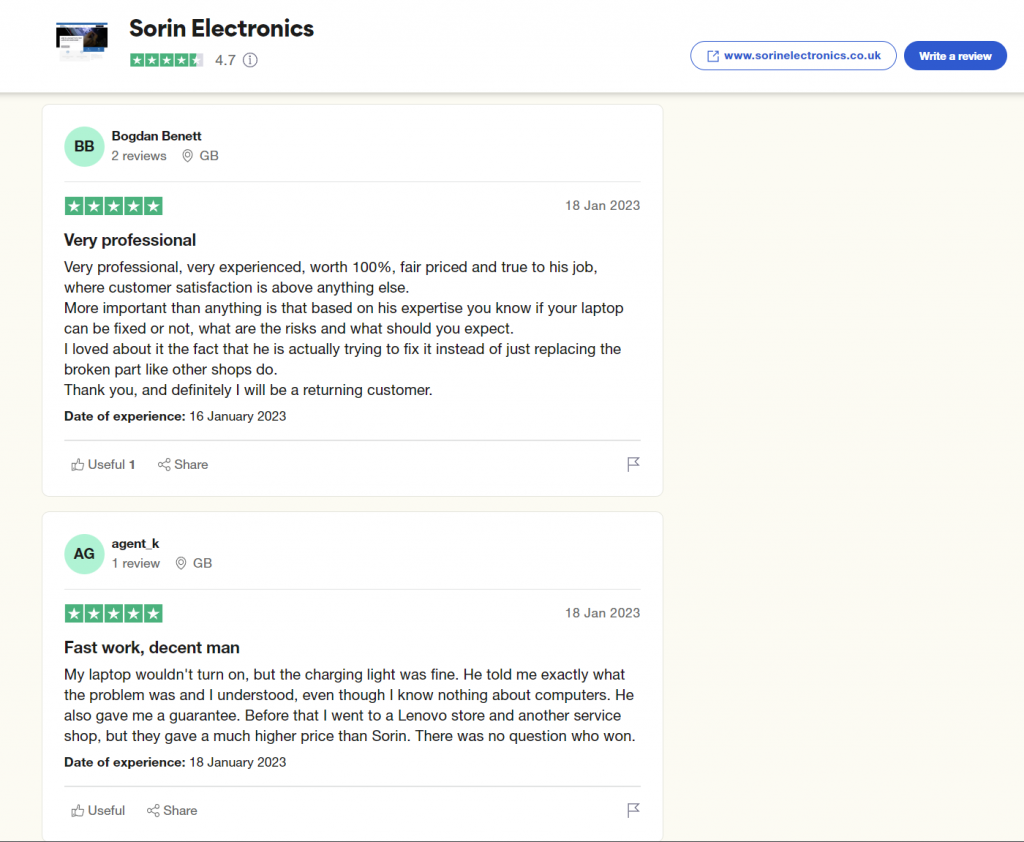Screen dimensions: 1024x842
Task: Open the Very professional review title
Action: 130,240
